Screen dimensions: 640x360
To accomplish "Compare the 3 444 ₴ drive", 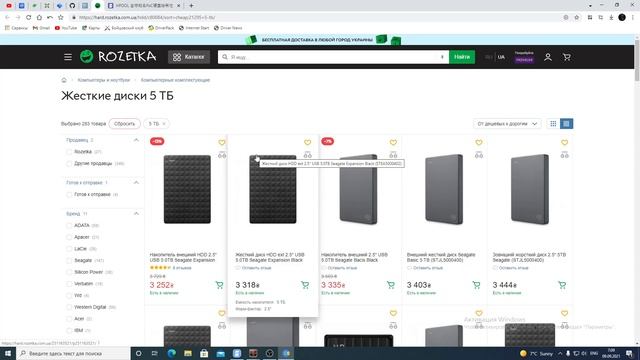I will pyautogui.click(x=564, y=155).
